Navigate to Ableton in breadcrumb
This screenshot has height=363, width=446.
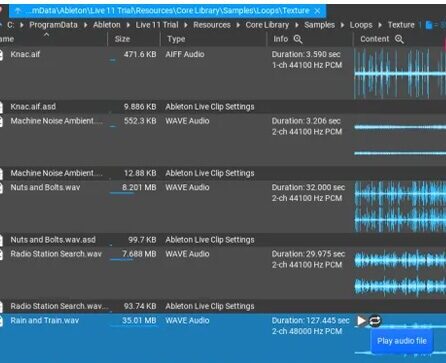107,25
